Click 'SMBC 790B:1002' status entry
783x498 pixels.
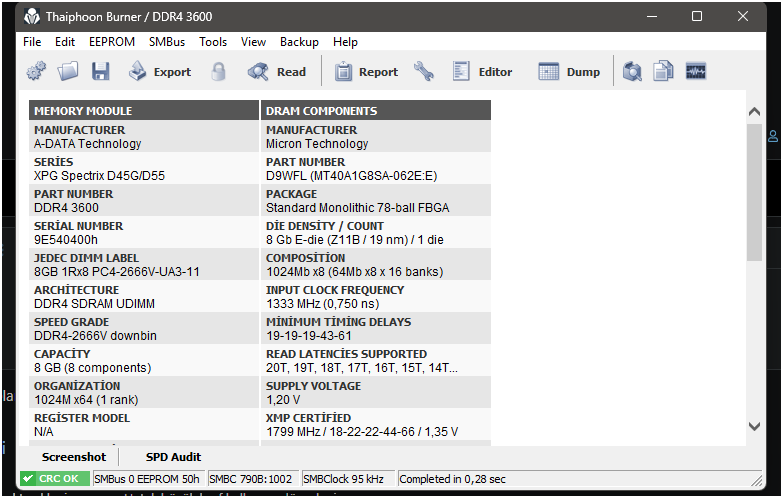pos(251,479)
